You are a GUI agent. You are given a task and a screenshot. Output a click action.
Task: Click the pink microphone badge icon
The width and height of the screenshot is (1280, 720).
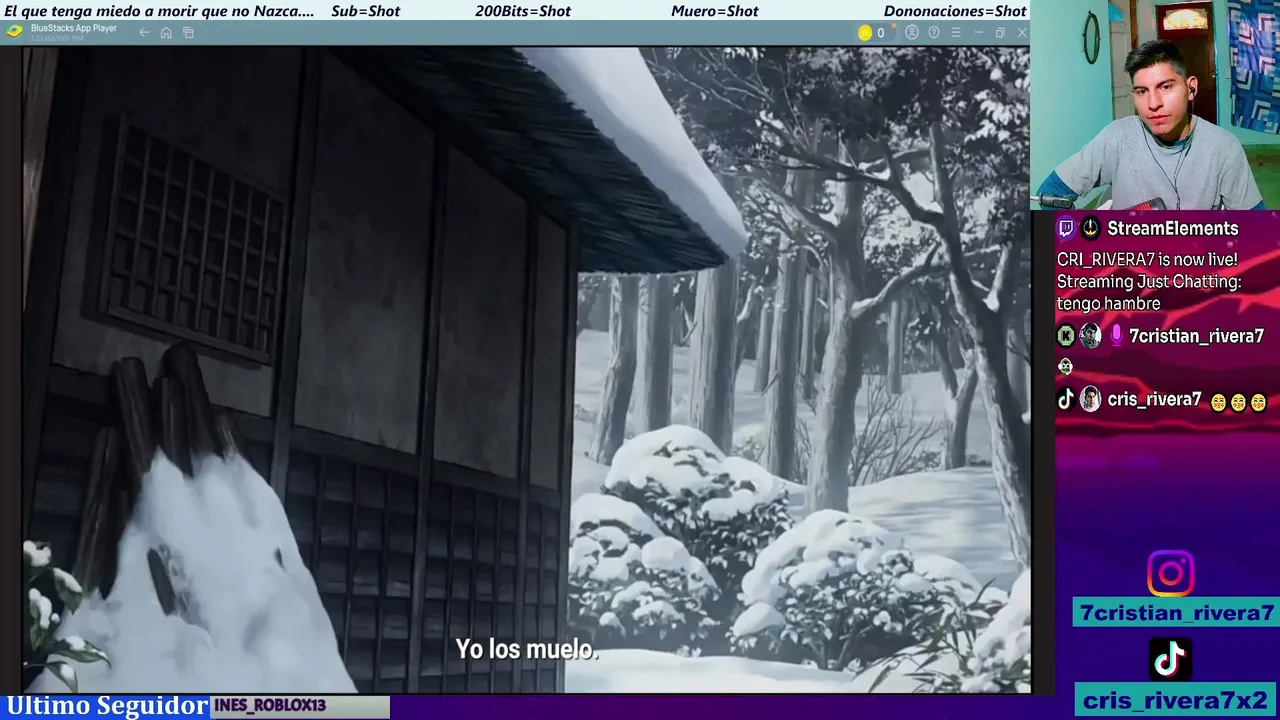(1116, 336)
